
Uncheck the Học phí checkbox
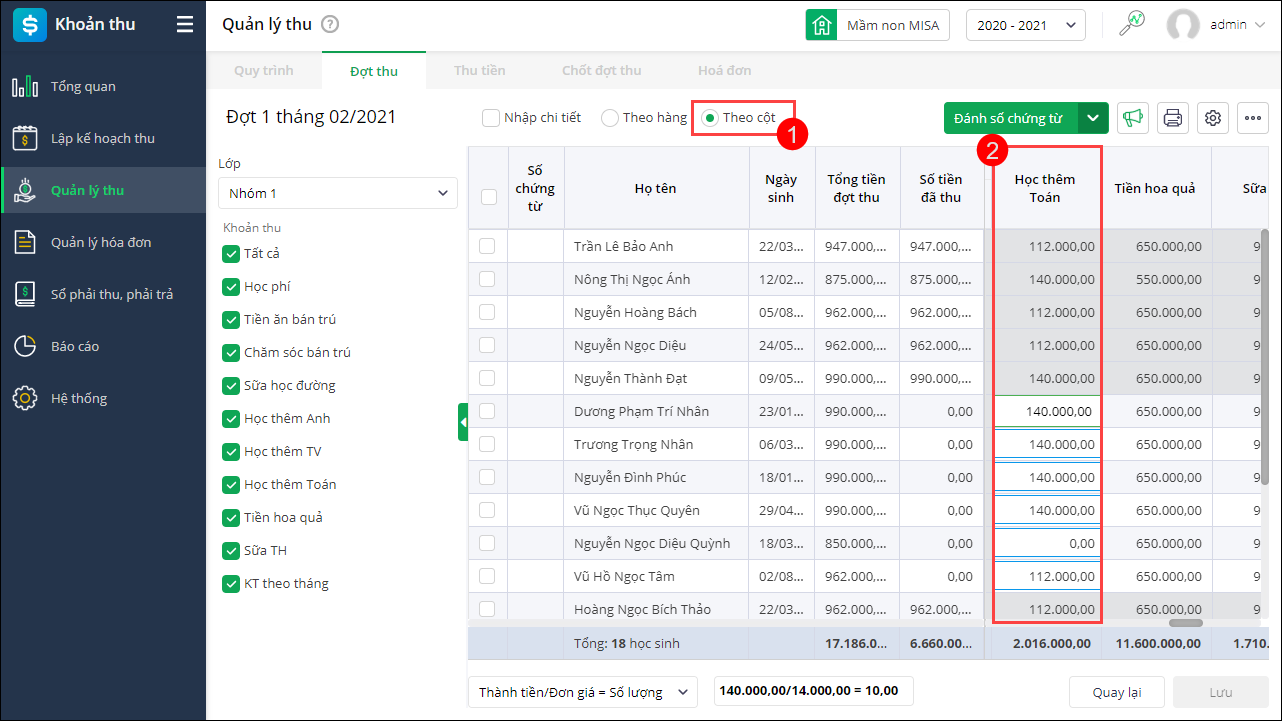pos(231,287)
